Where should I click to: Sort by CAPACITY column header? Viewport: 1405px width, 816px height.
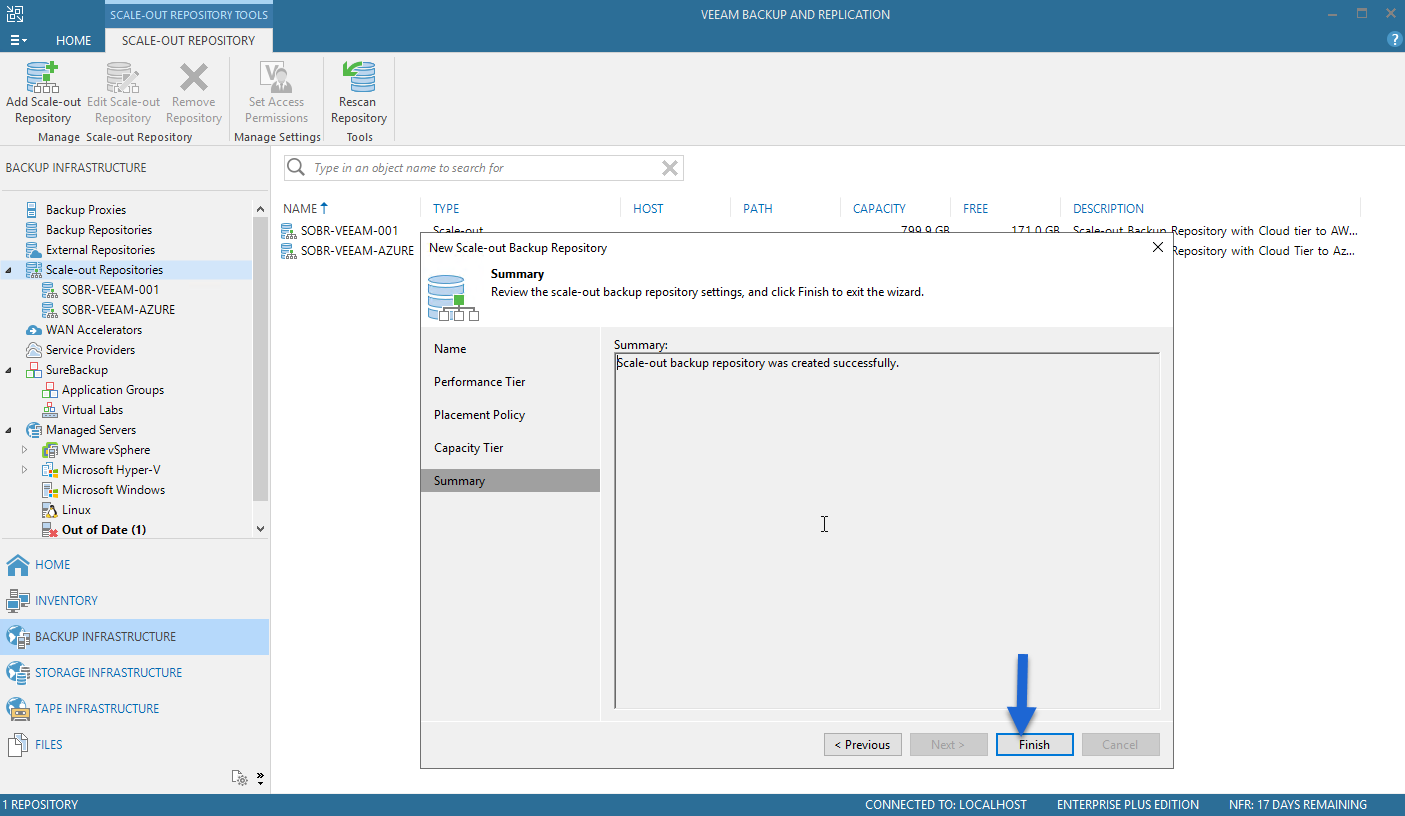tap(879, 209)
